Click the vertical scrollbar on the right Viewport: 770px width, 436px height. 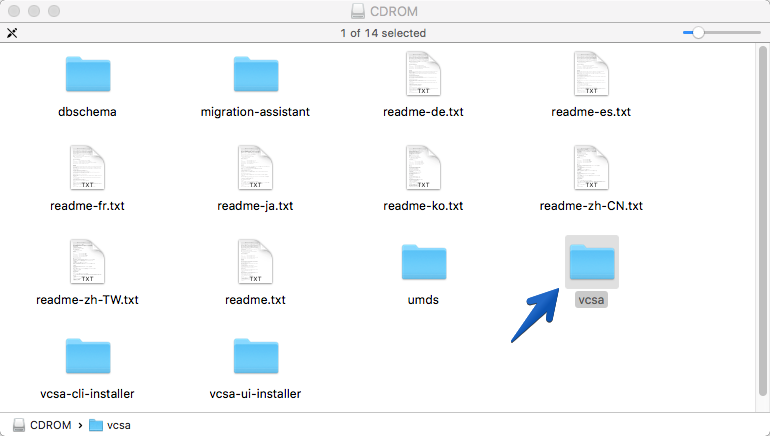tap(762, 221)
